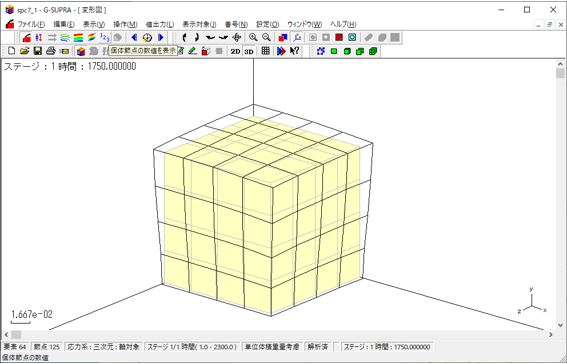Advance to next step with blue right arrow

coord(161,38)
